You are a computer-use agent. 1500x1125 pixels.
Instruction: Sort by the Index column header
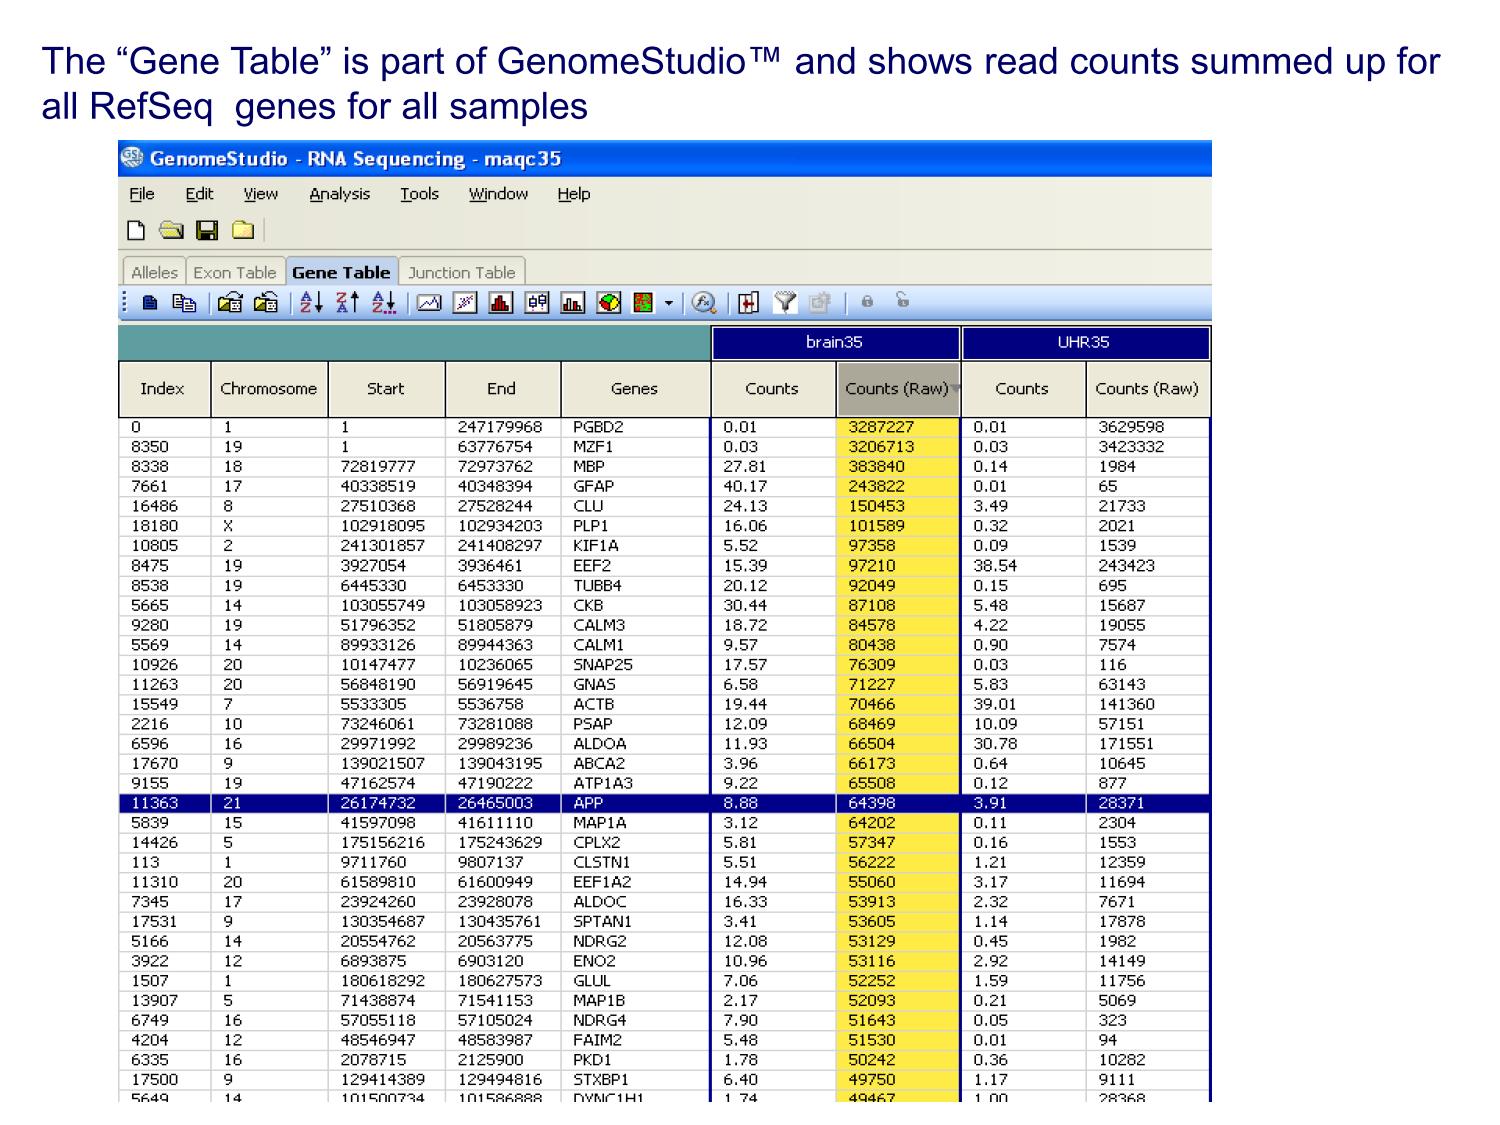(x=163, y=389)
